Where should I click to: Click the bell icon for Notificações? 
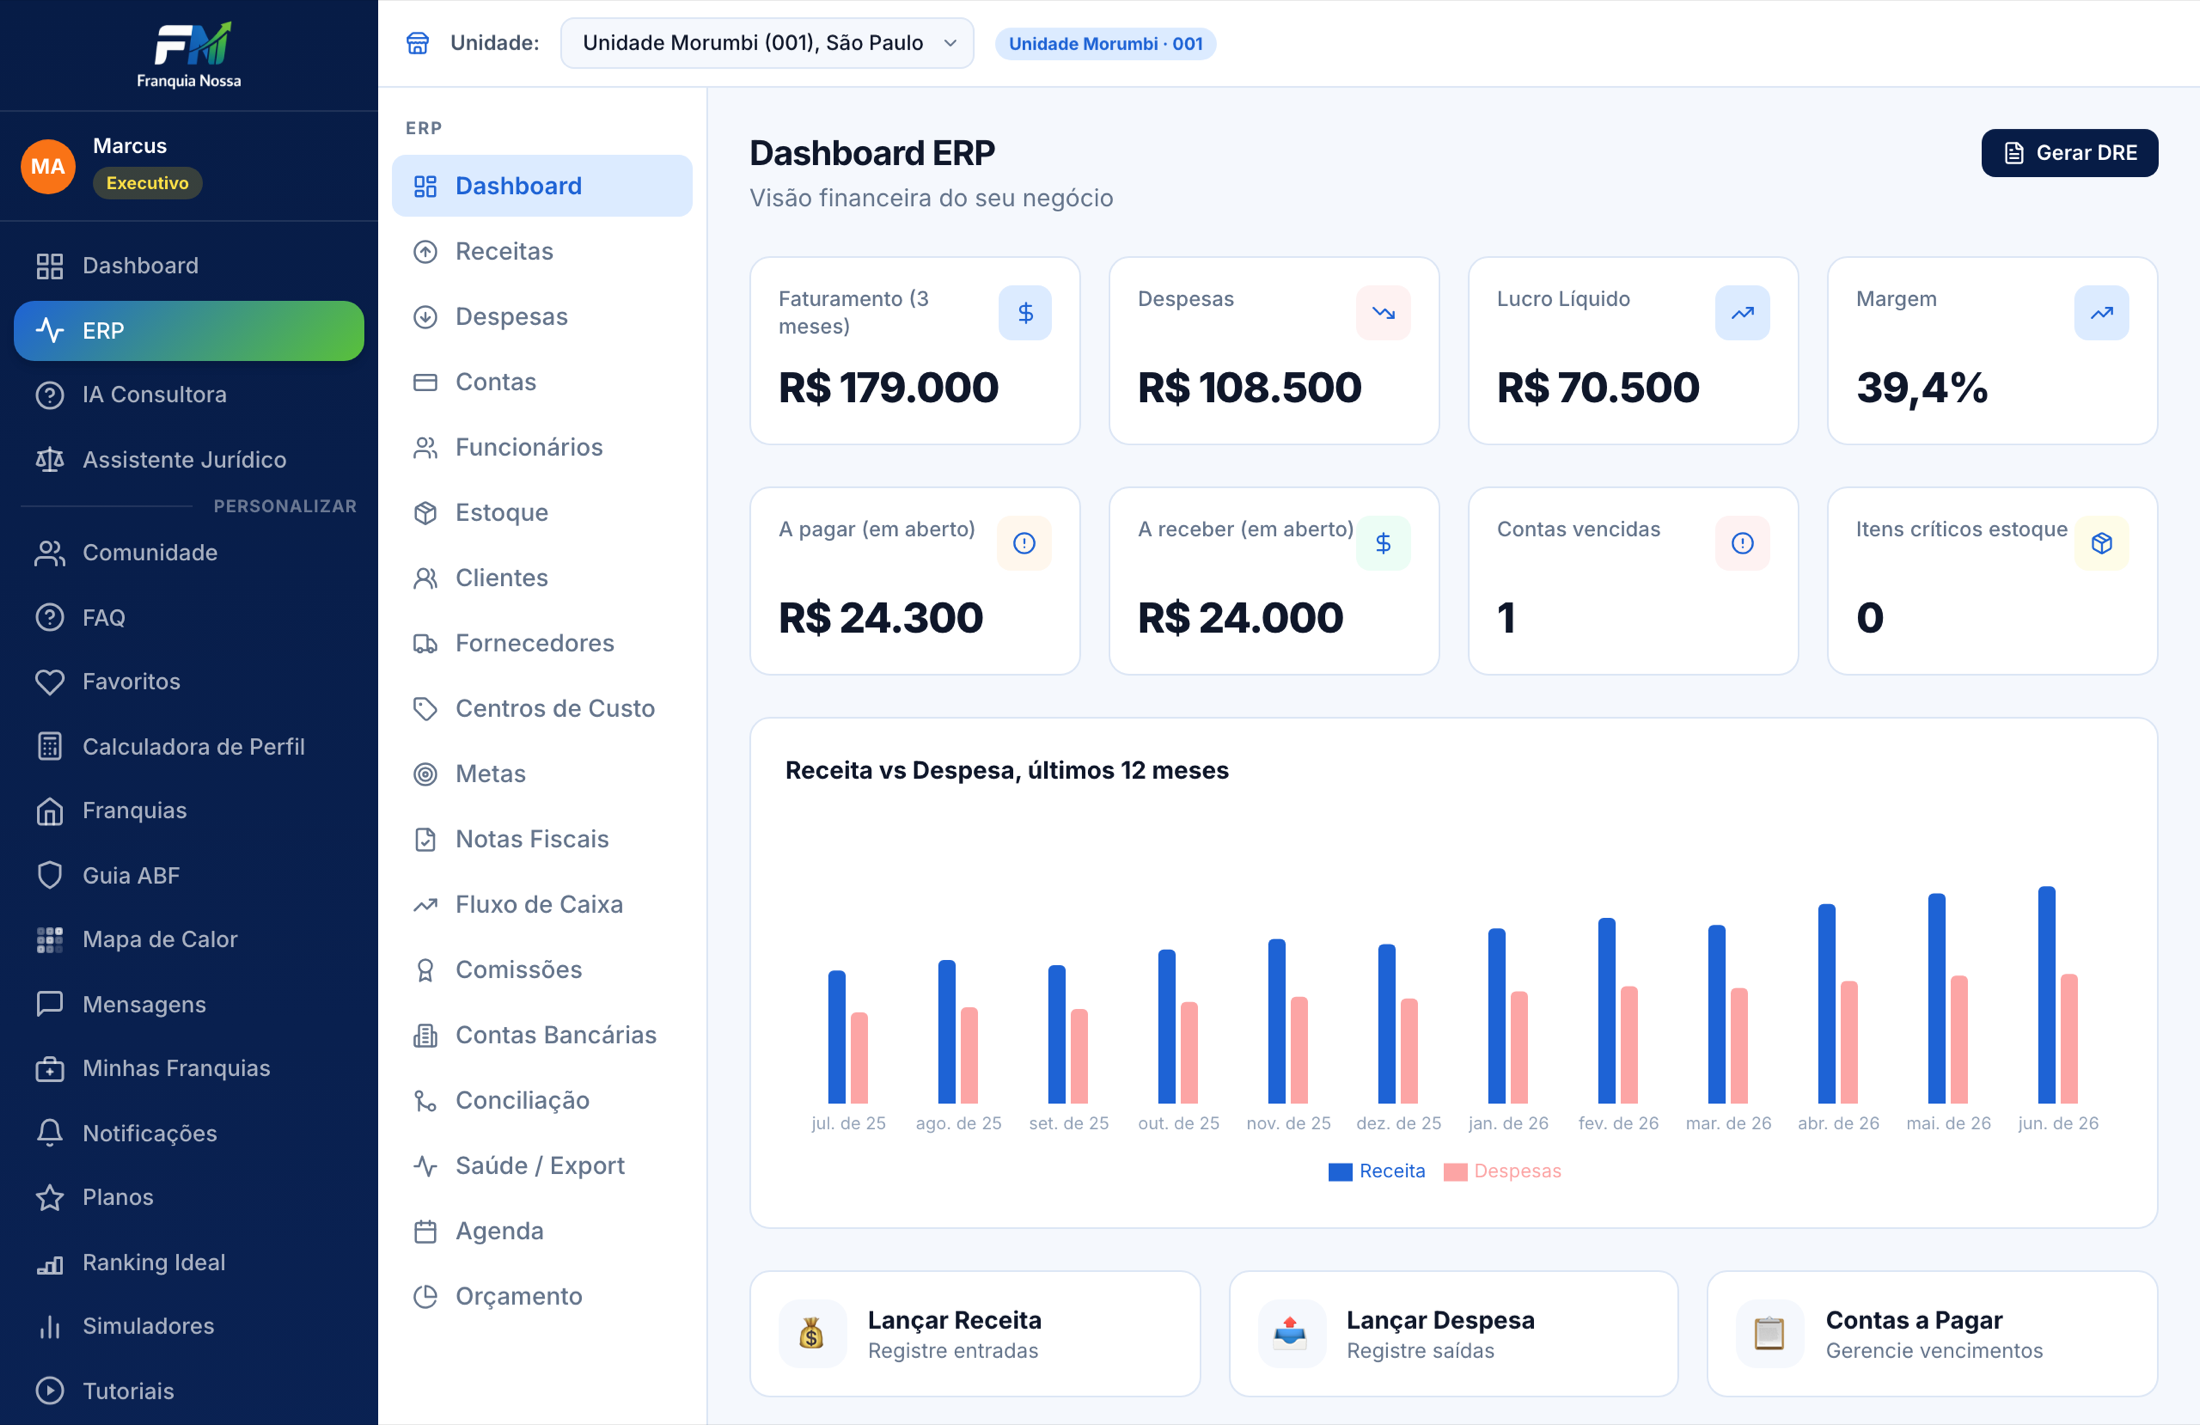tap(50, 1133)
